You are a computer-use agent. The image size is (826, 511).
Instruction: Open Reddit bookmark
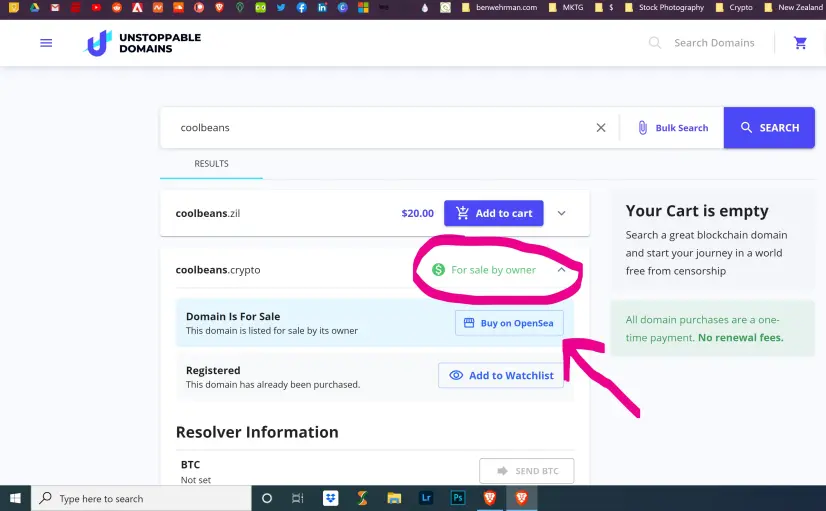tap(116, 7)
